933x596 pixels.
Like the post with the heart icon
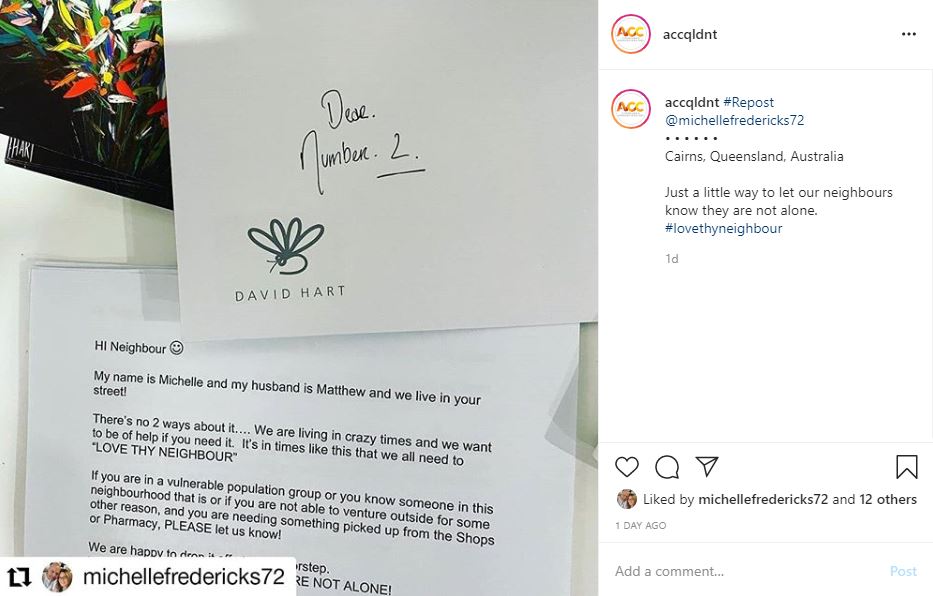[627, 467]
